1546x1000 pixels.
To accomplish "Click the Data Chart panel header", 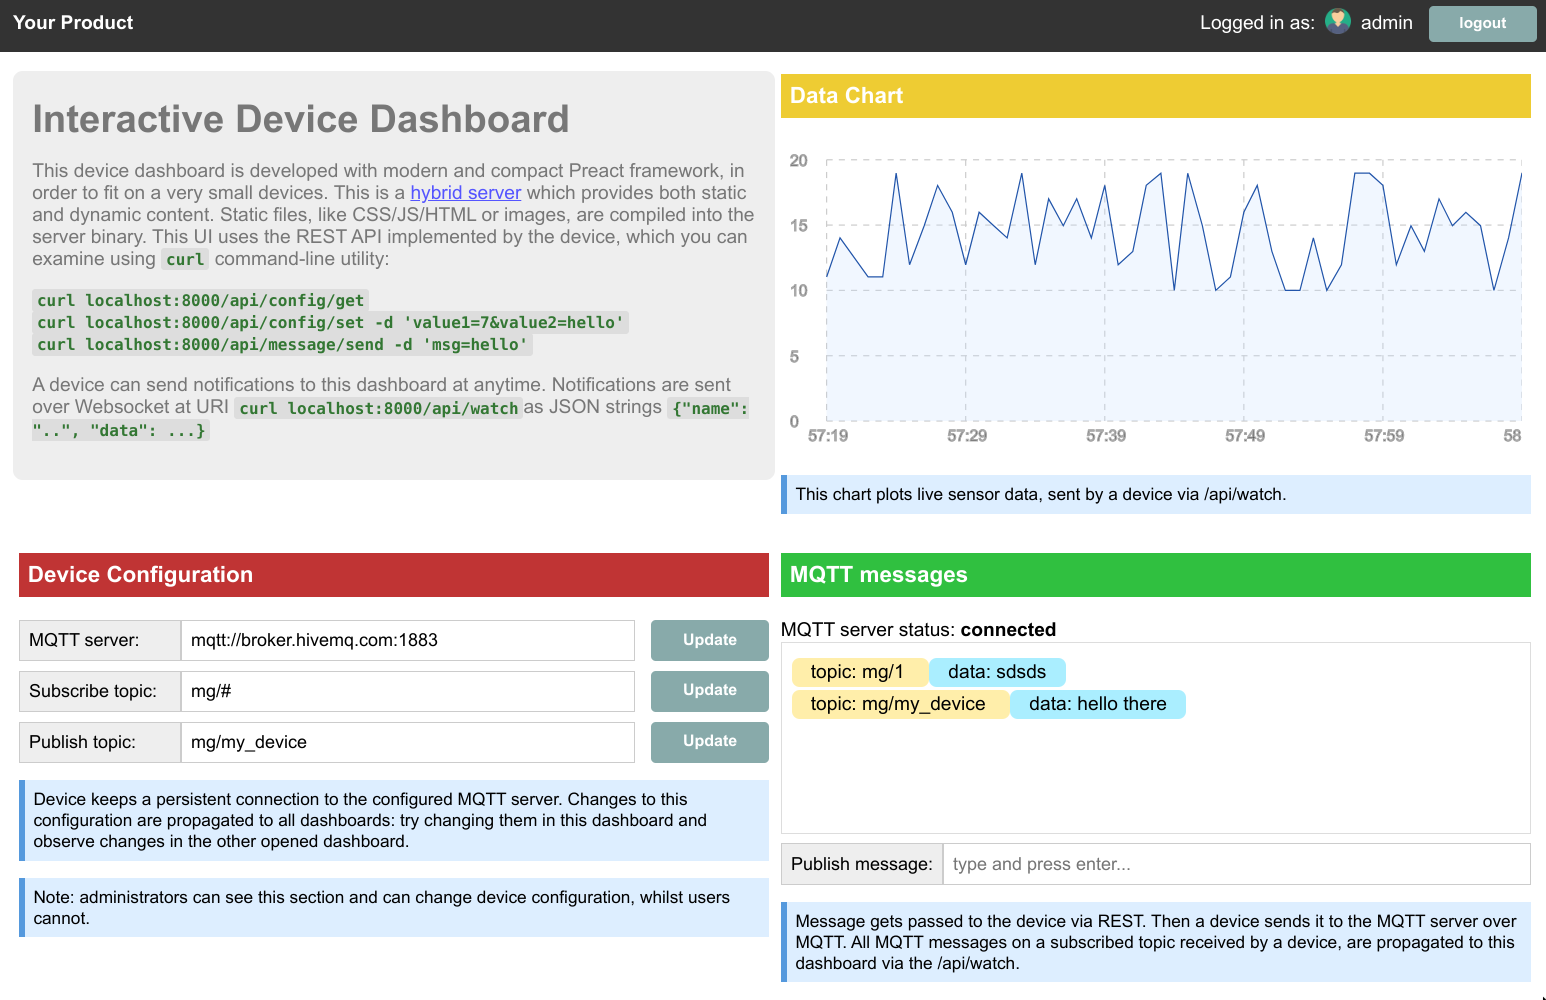I will click(1156, 96).
